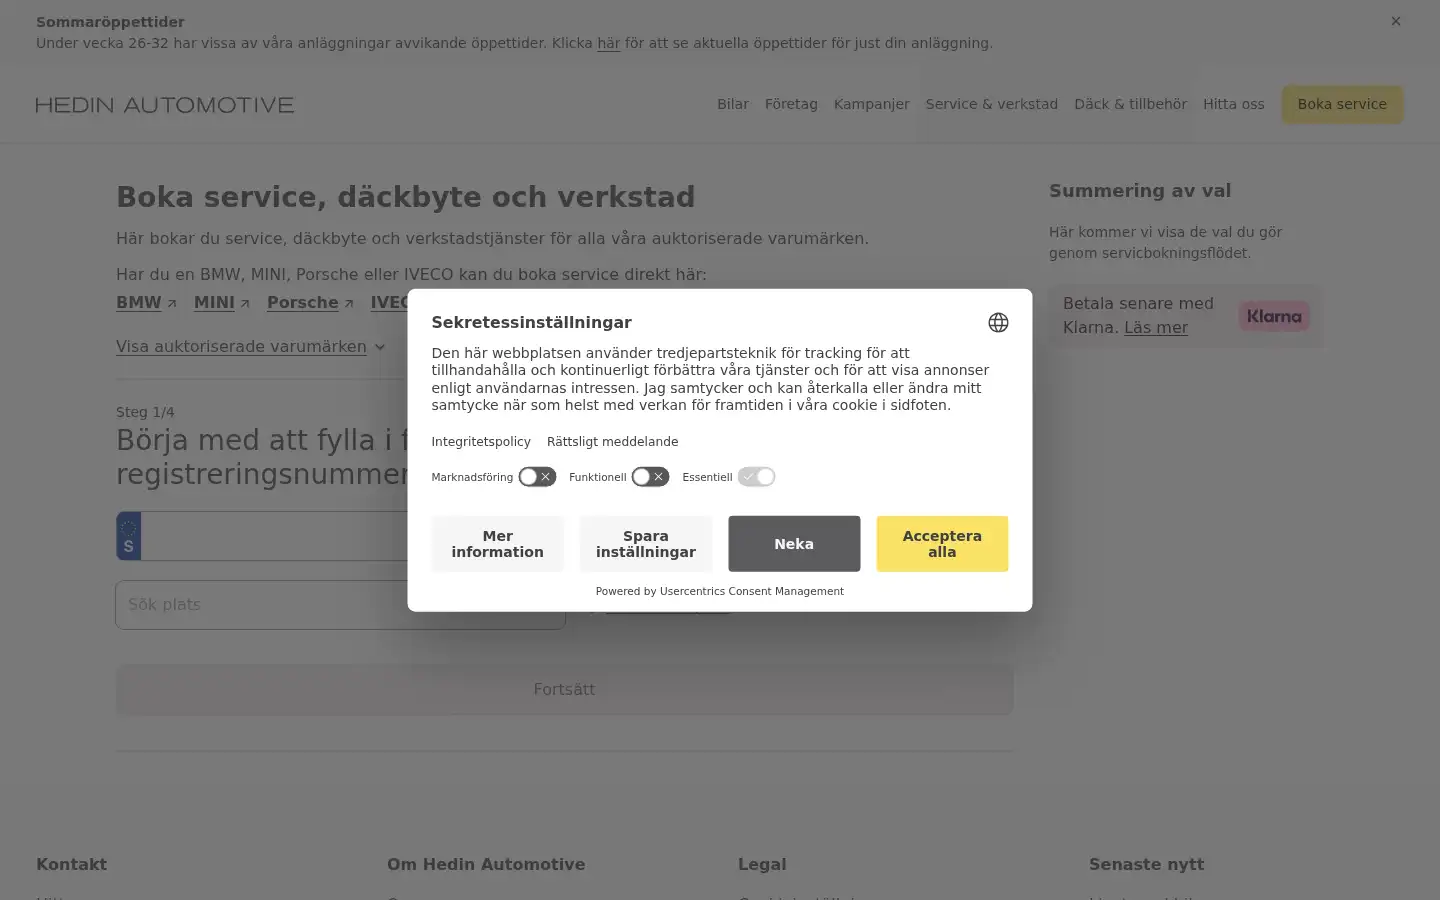Open the BMW external link
The image size is (1440, 900).
146,302
